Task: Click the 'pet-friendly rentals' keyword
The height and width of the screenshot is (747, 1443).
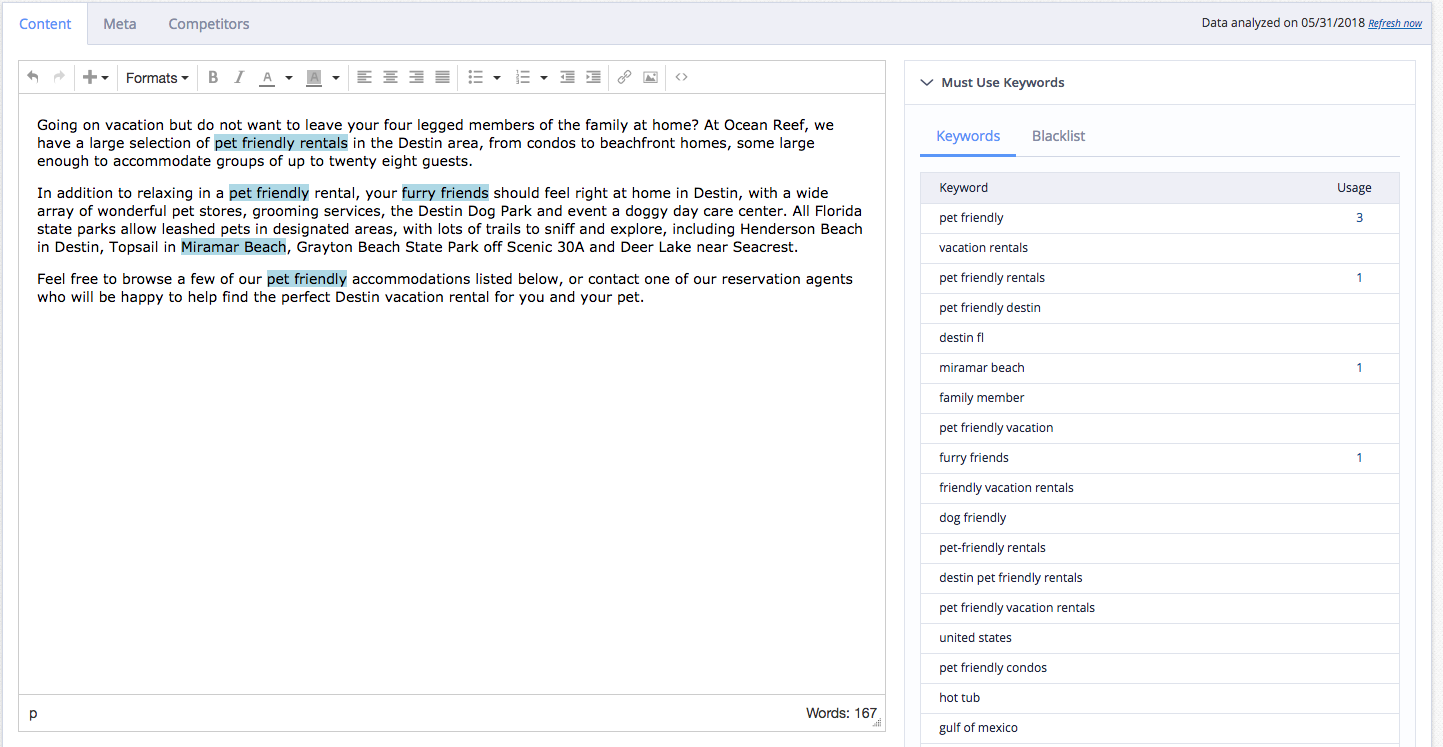Action: tap(992, 548)
